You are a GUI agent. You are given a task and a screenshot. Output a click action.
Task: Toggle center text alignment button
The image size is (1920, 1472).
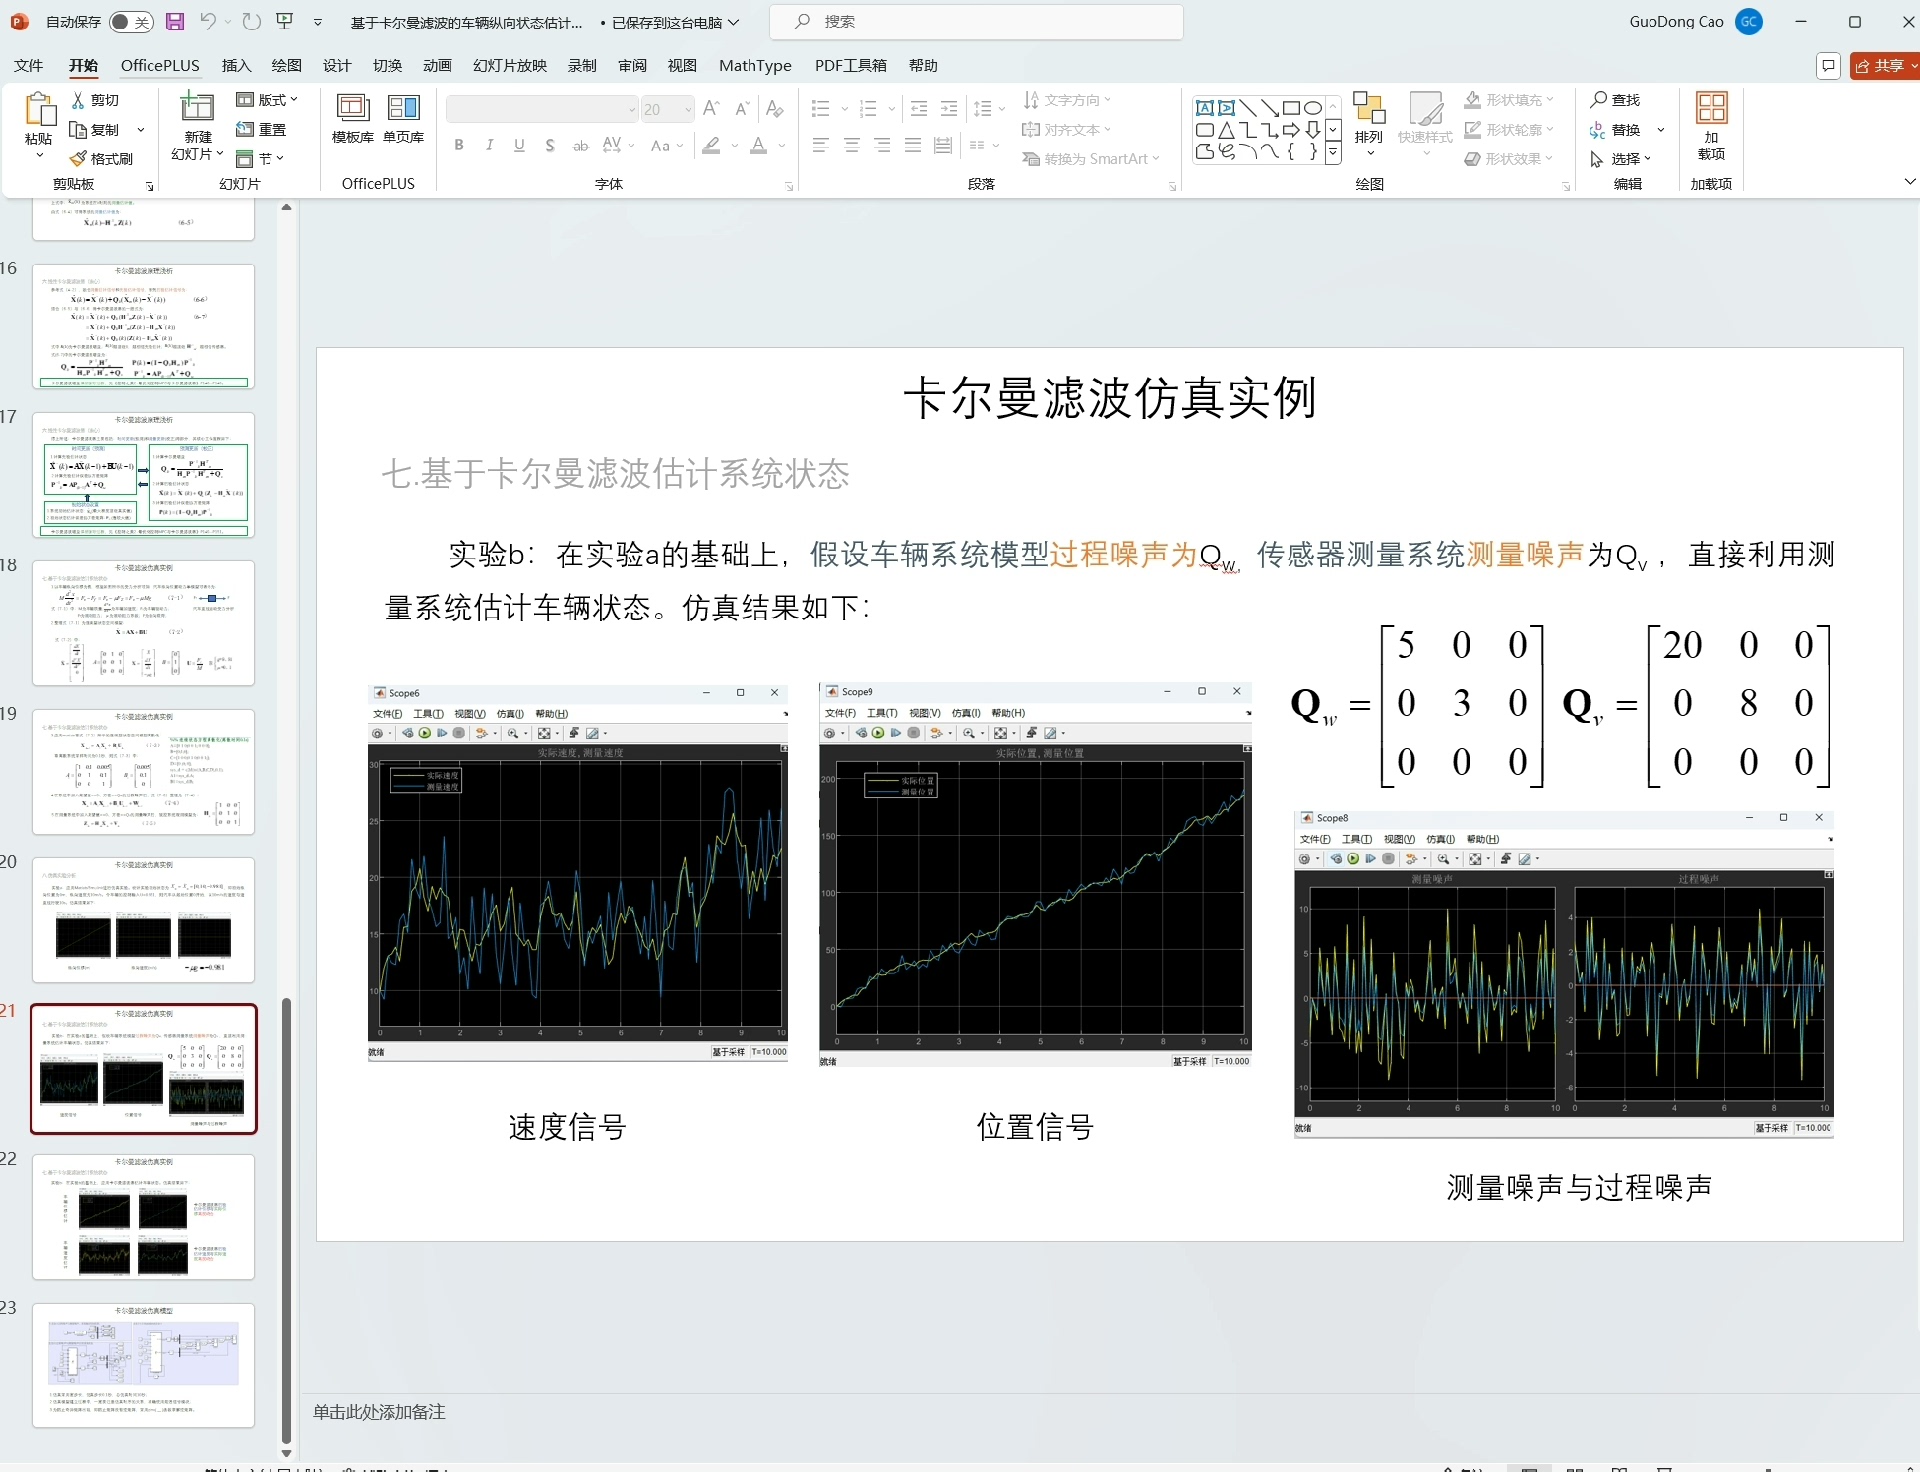tap(851, 146)
